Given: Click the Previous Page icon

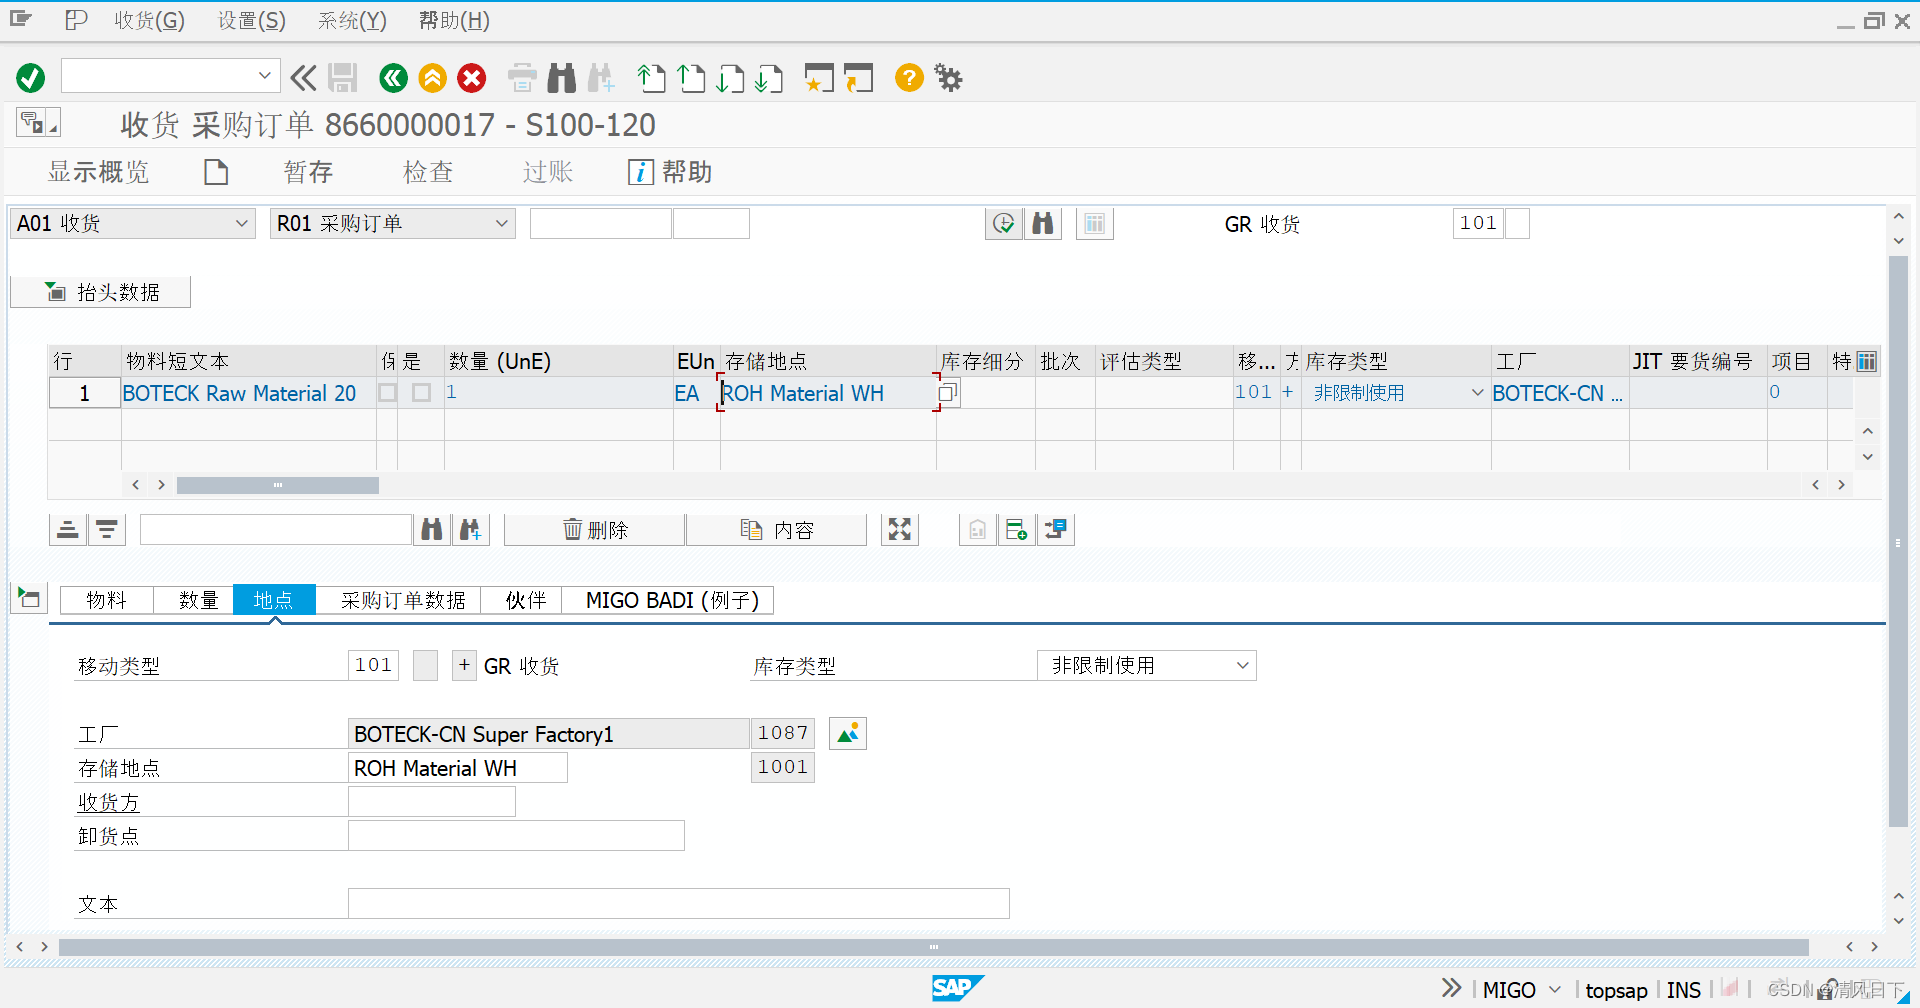Looking at the screenshot, I should (691, 78).
